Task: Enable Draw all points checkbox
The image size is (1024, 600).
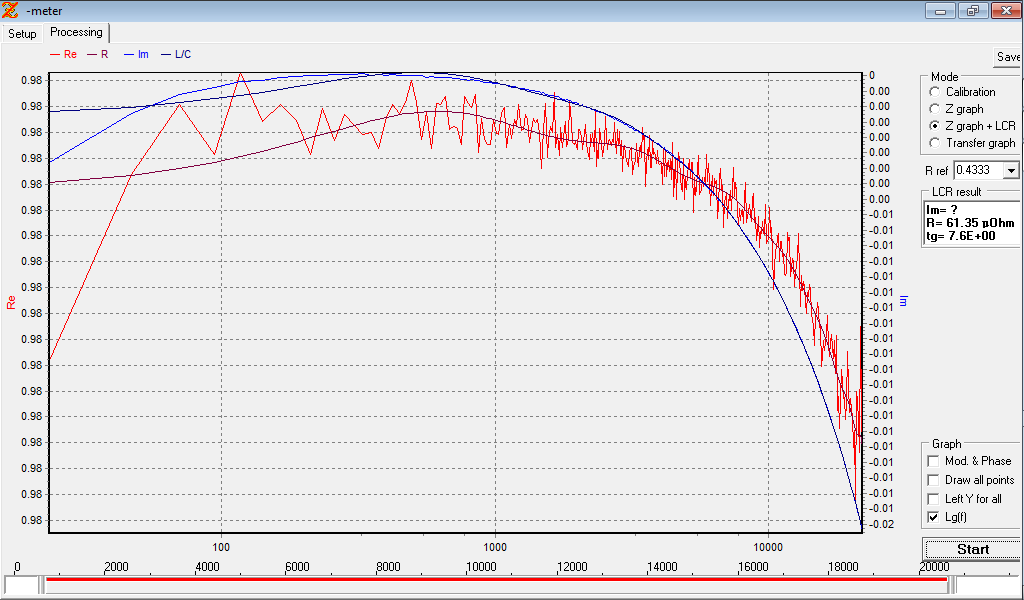Action: (933, 480)
